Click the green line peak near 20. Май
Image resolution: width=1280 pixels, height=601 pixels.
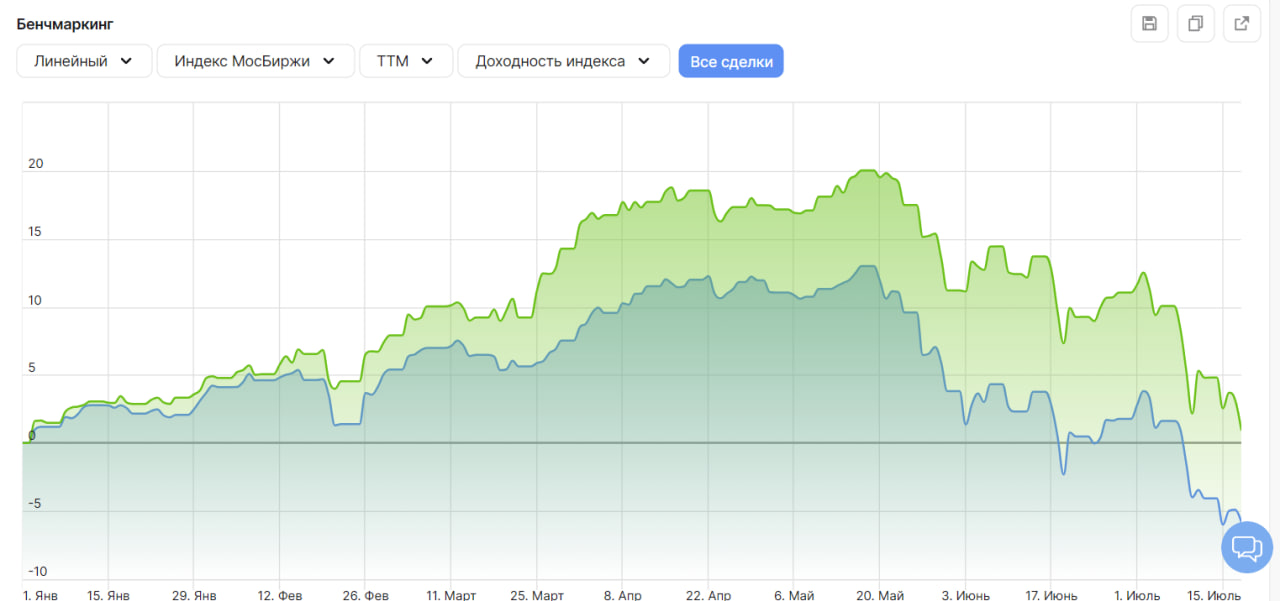[x=868, y=171]
